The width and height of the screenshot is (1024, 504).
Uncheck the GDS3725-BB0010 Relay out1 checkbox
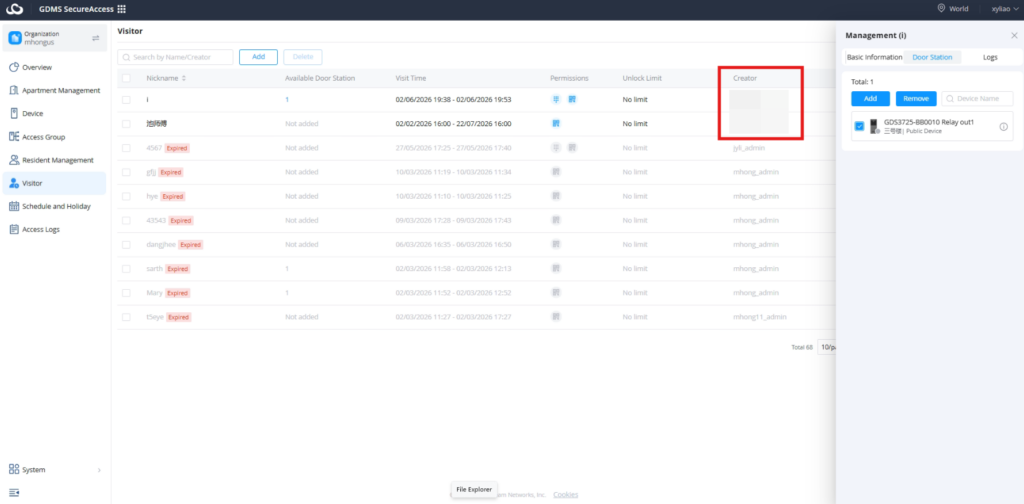point(859,127)
